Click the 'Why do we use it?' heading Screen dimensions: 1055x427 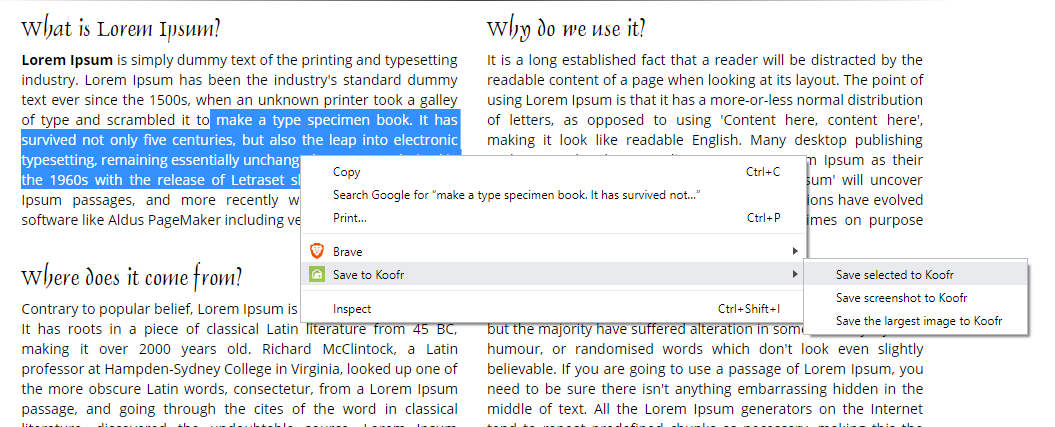(566, 30)
